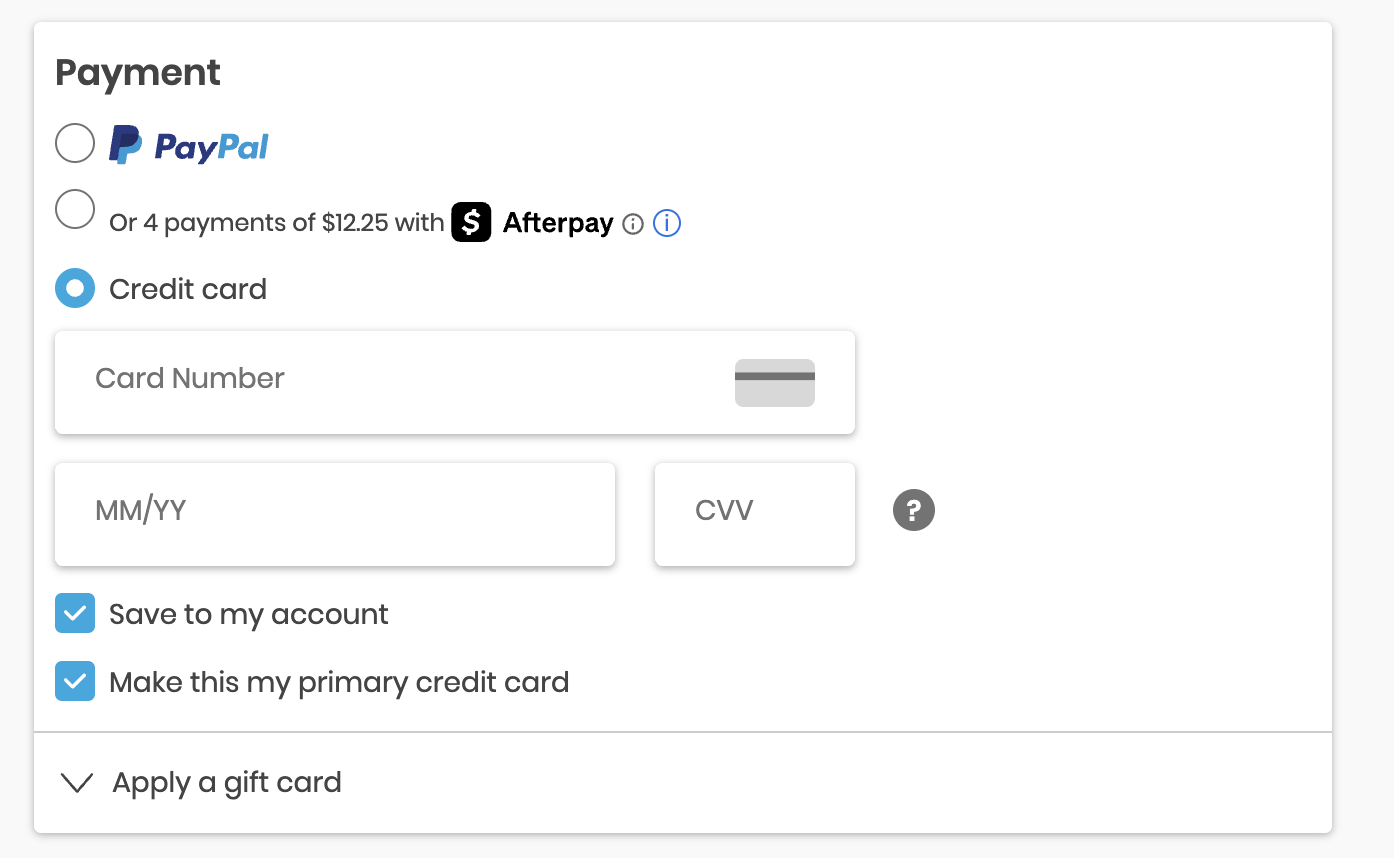Viewport: 1394px width, 858px height.
Task: Select the Credit card radio button
Action: [x=75, y=289]
